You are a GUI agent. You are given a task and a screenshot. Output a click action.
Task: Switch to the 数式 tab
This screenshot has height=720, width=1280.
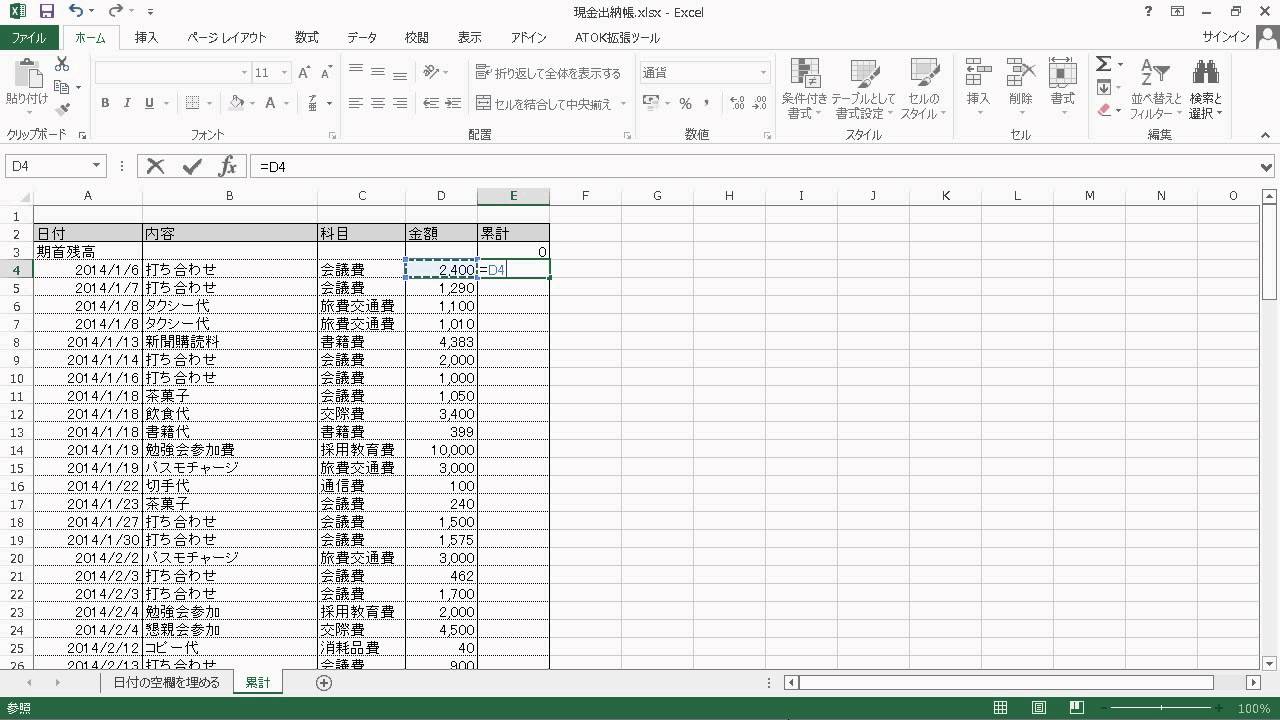click(x=306, y=38)
